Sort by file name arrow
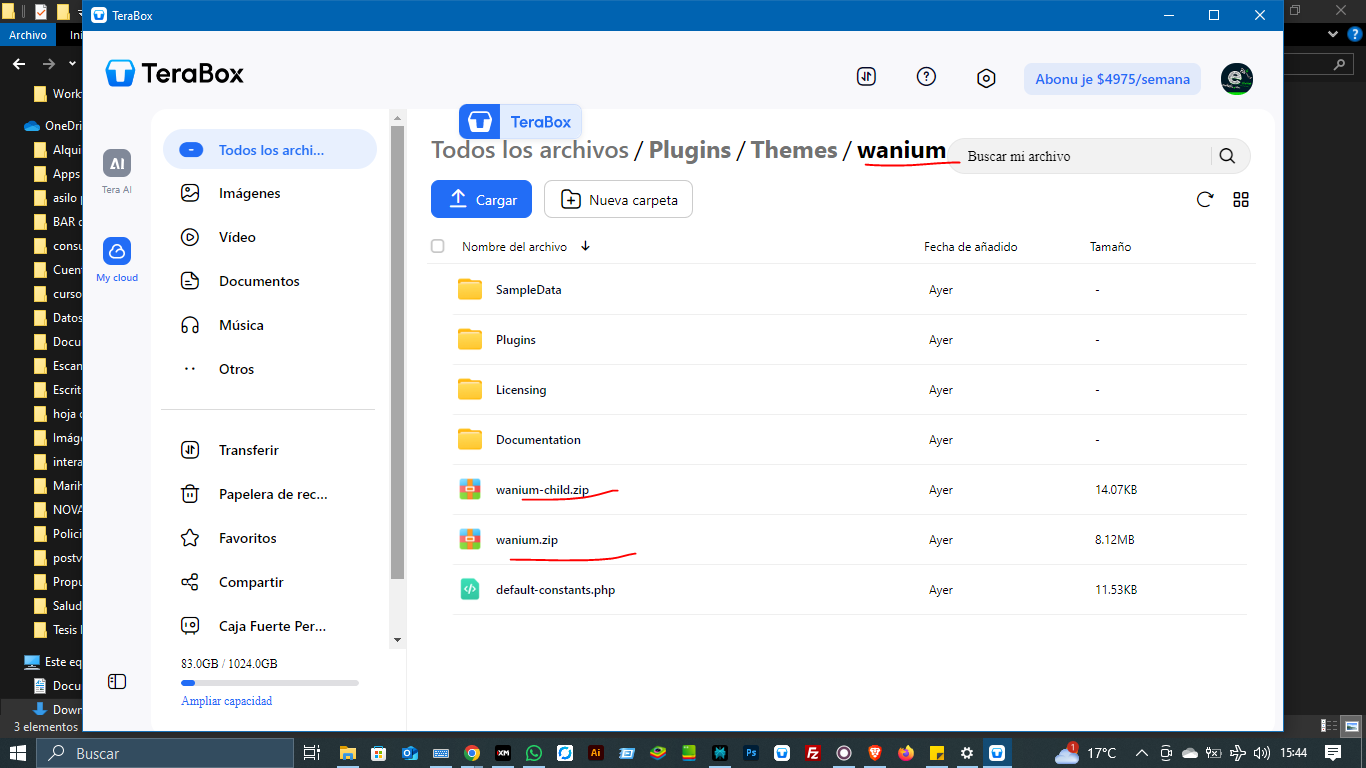 [x=585, y=246]
